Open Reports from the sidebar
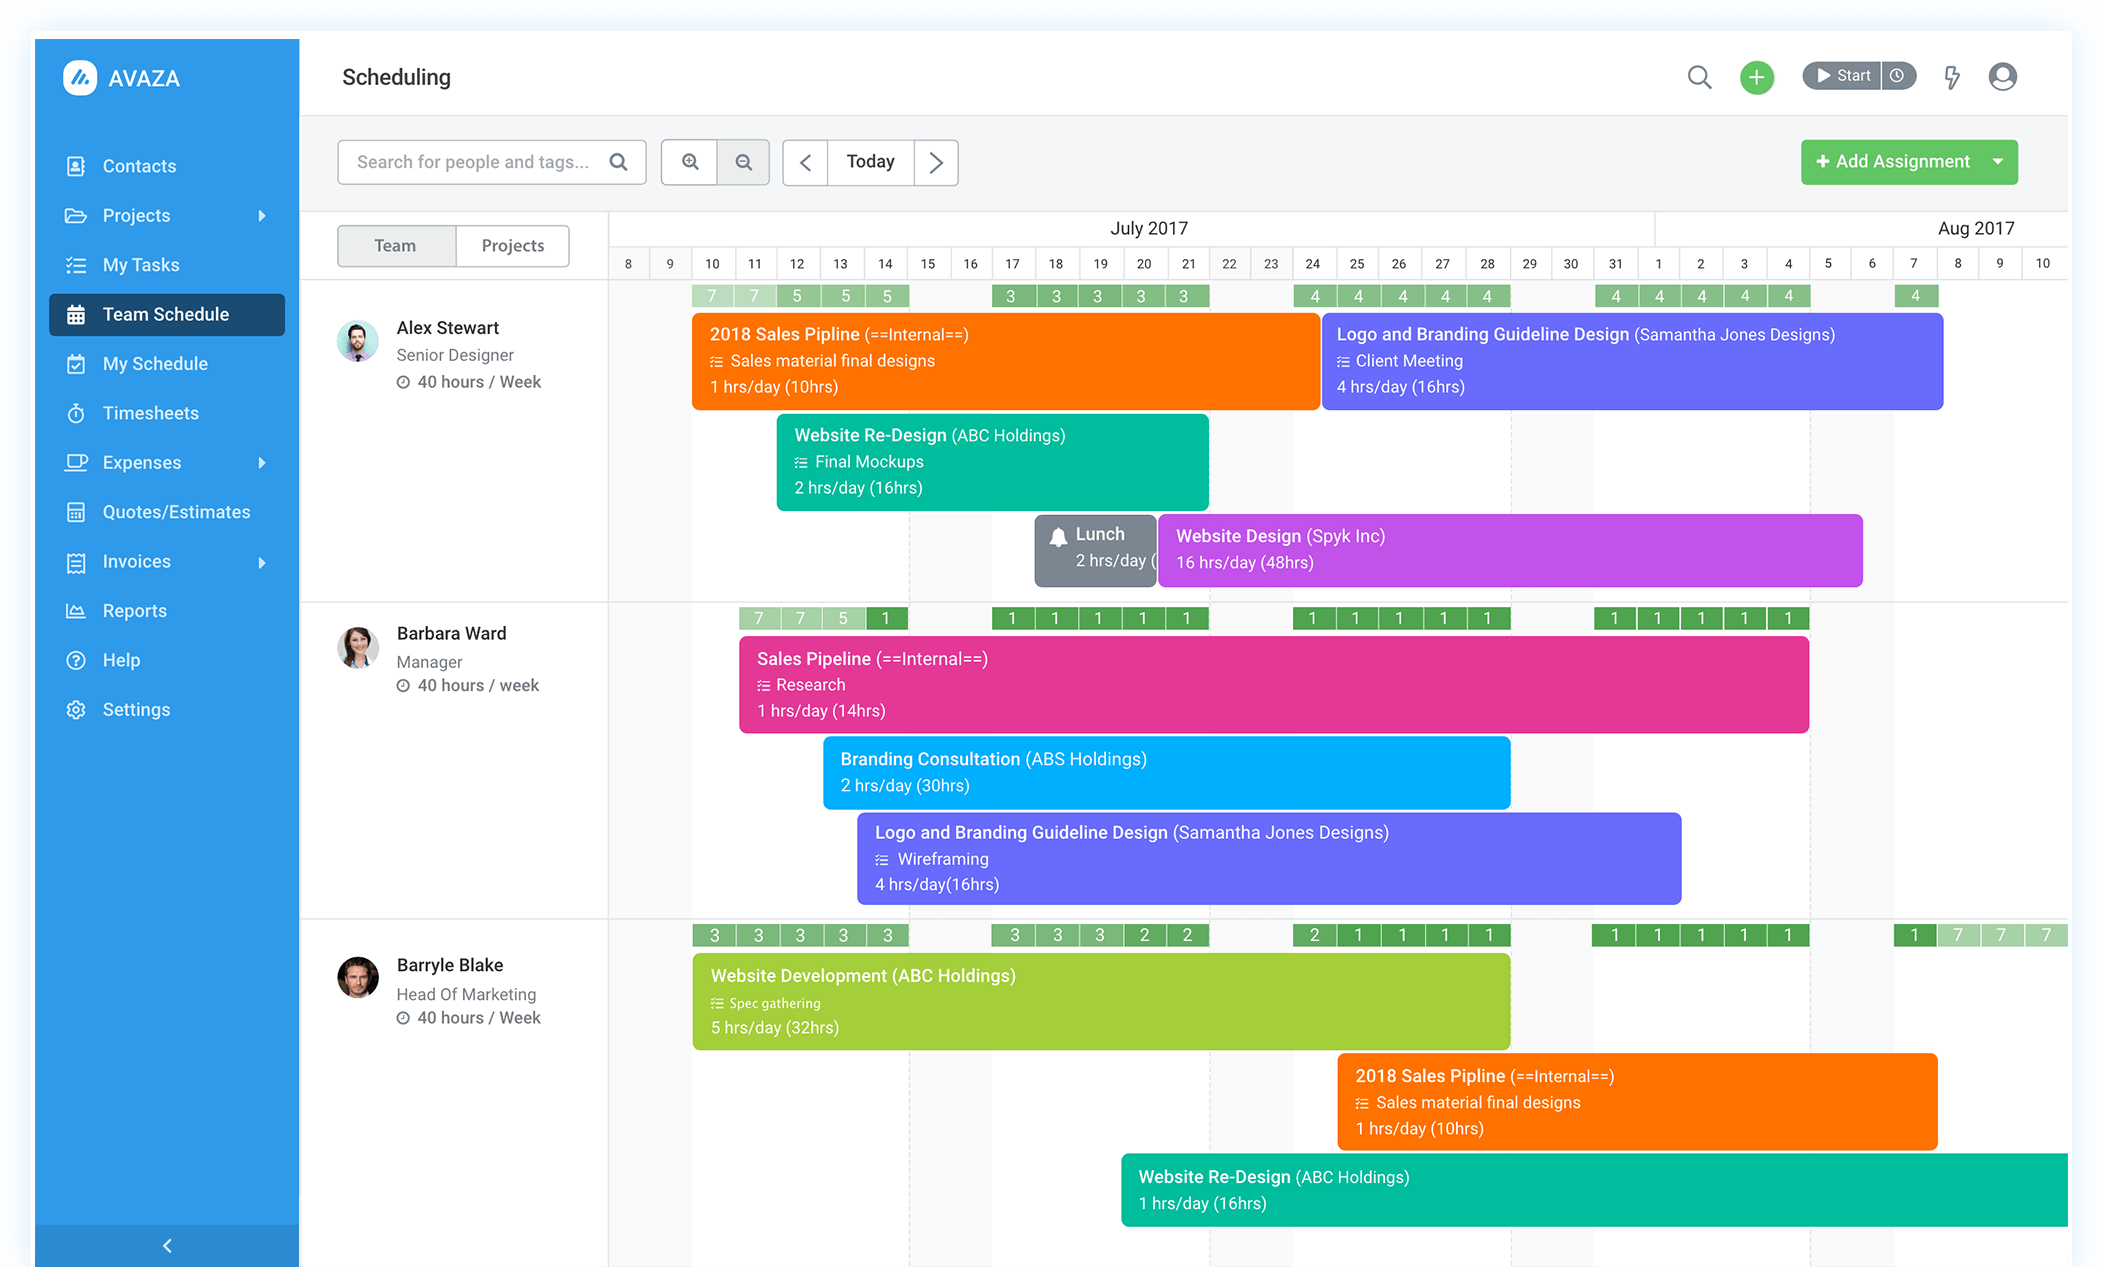Image resolution: width=2103 pixels, height=1267 pixels. pyautogui.click(x=135, y=610)
